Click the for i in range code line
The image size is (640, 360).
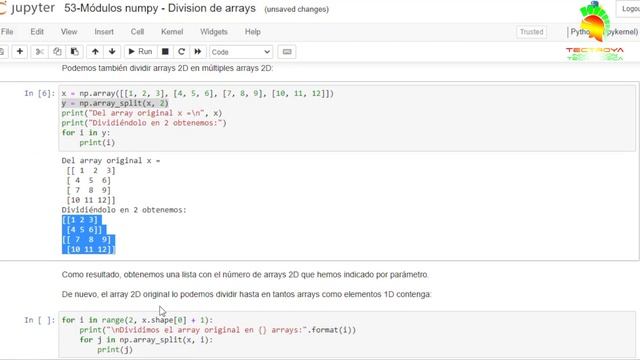pyautogui.click(x=137, y=320)
